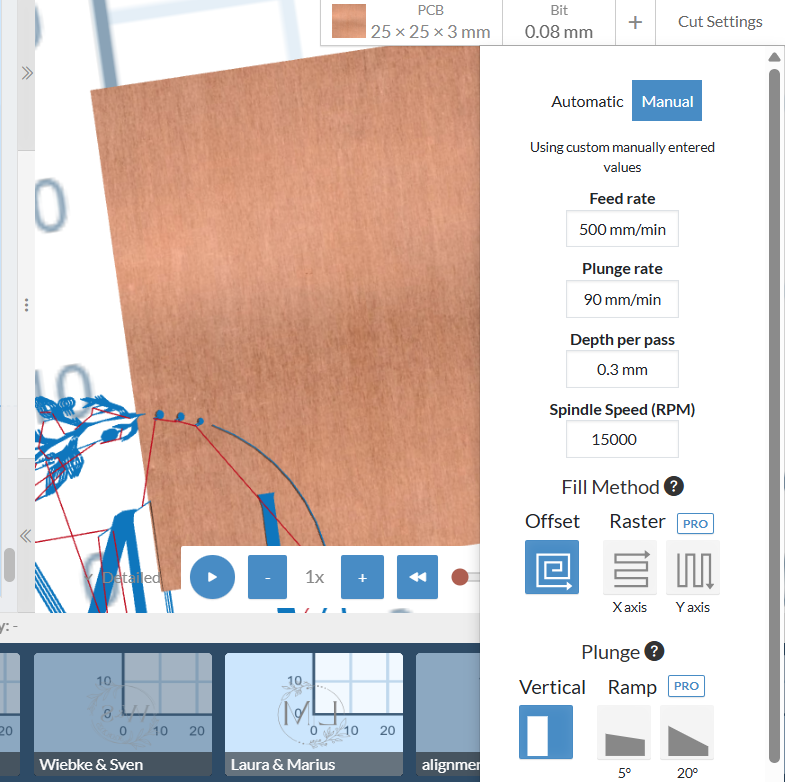Screen dimensions: 785x782
Task: Open Plunge help question mark
Action: (655, 652)
